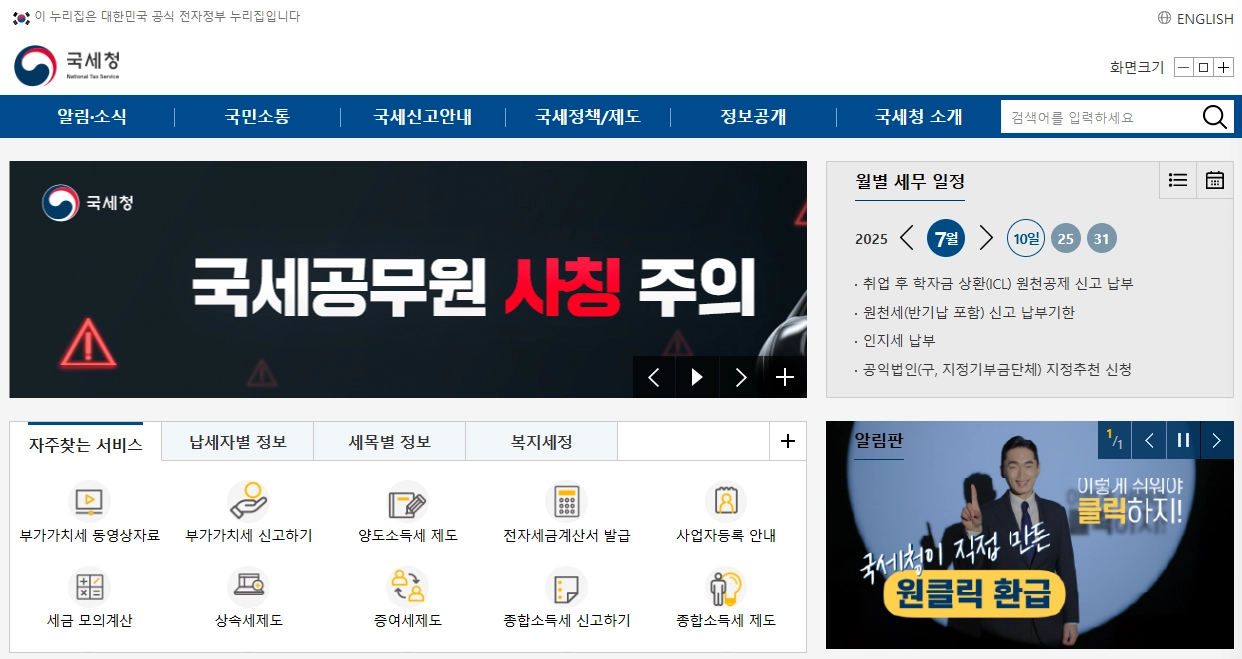Open the 국세신고안내 menu
This screenshot has width=1242, height=659.
click(x=422, y=116)
